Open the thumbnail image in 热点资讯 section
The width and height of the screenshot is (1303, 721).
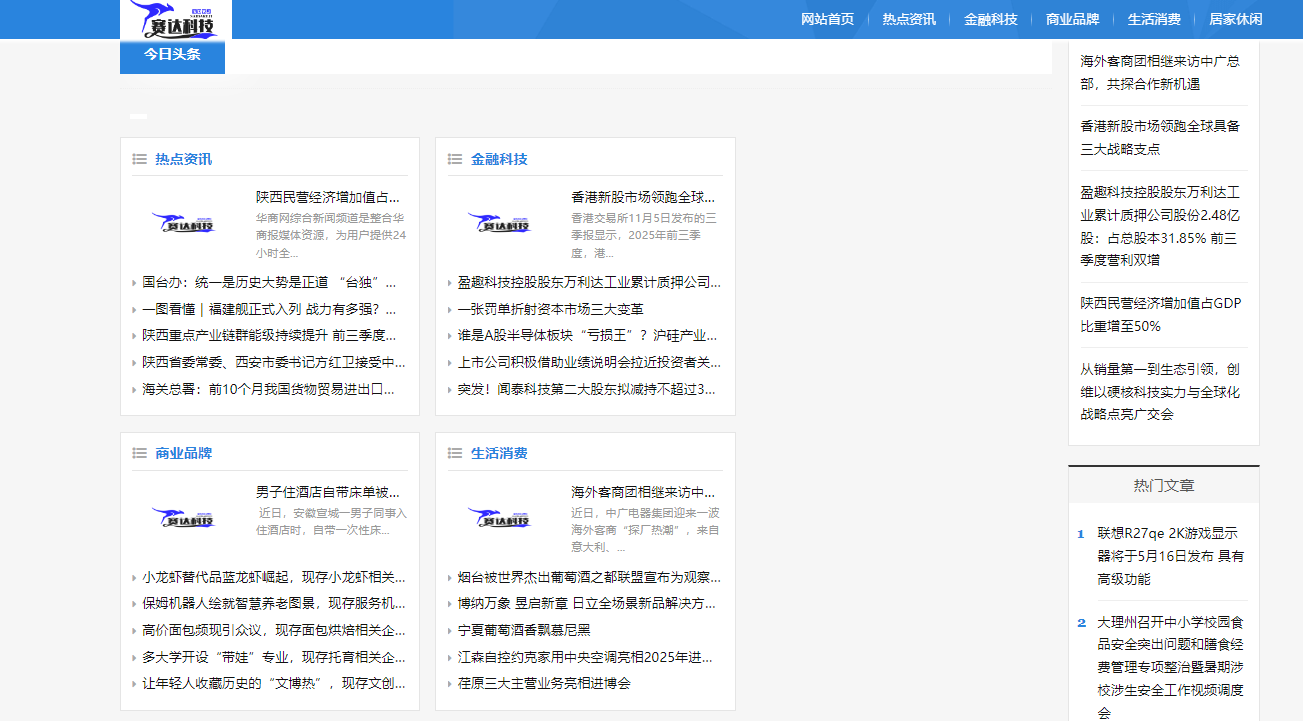coord(183,223)
